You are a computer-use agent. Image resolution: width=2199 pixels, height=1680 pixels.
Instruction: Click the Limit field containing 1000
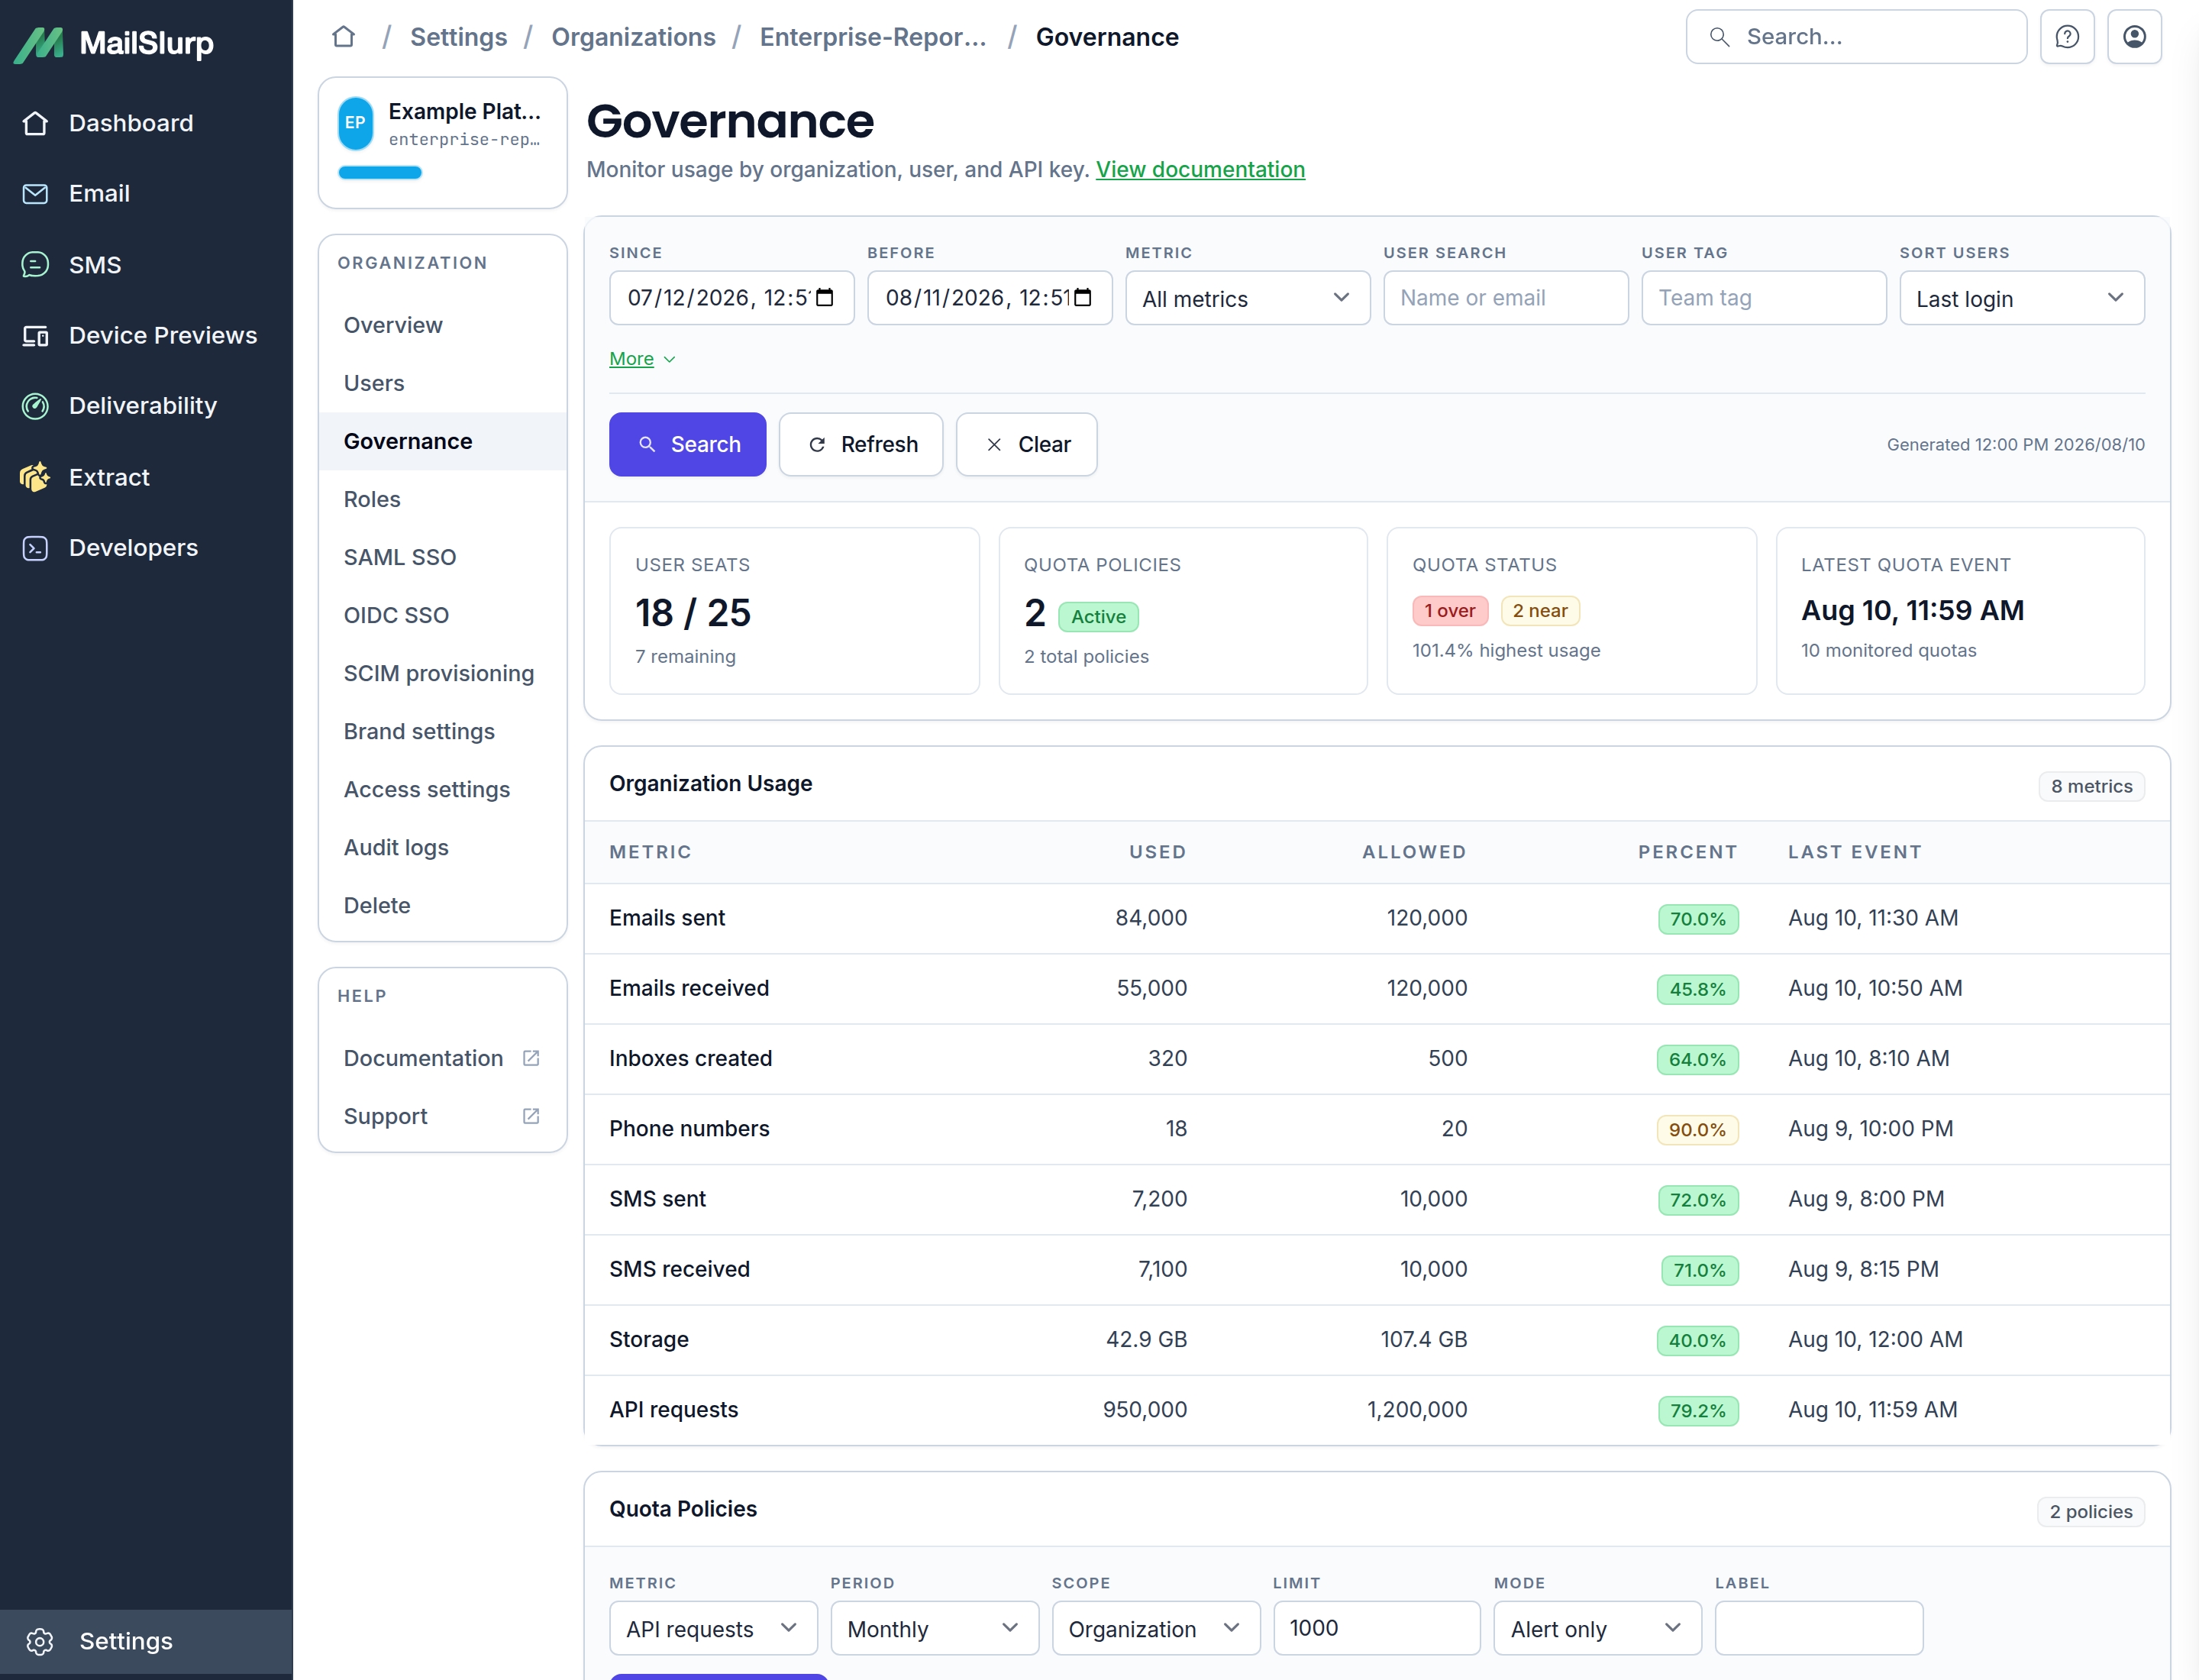[x=1376, y=1628]
